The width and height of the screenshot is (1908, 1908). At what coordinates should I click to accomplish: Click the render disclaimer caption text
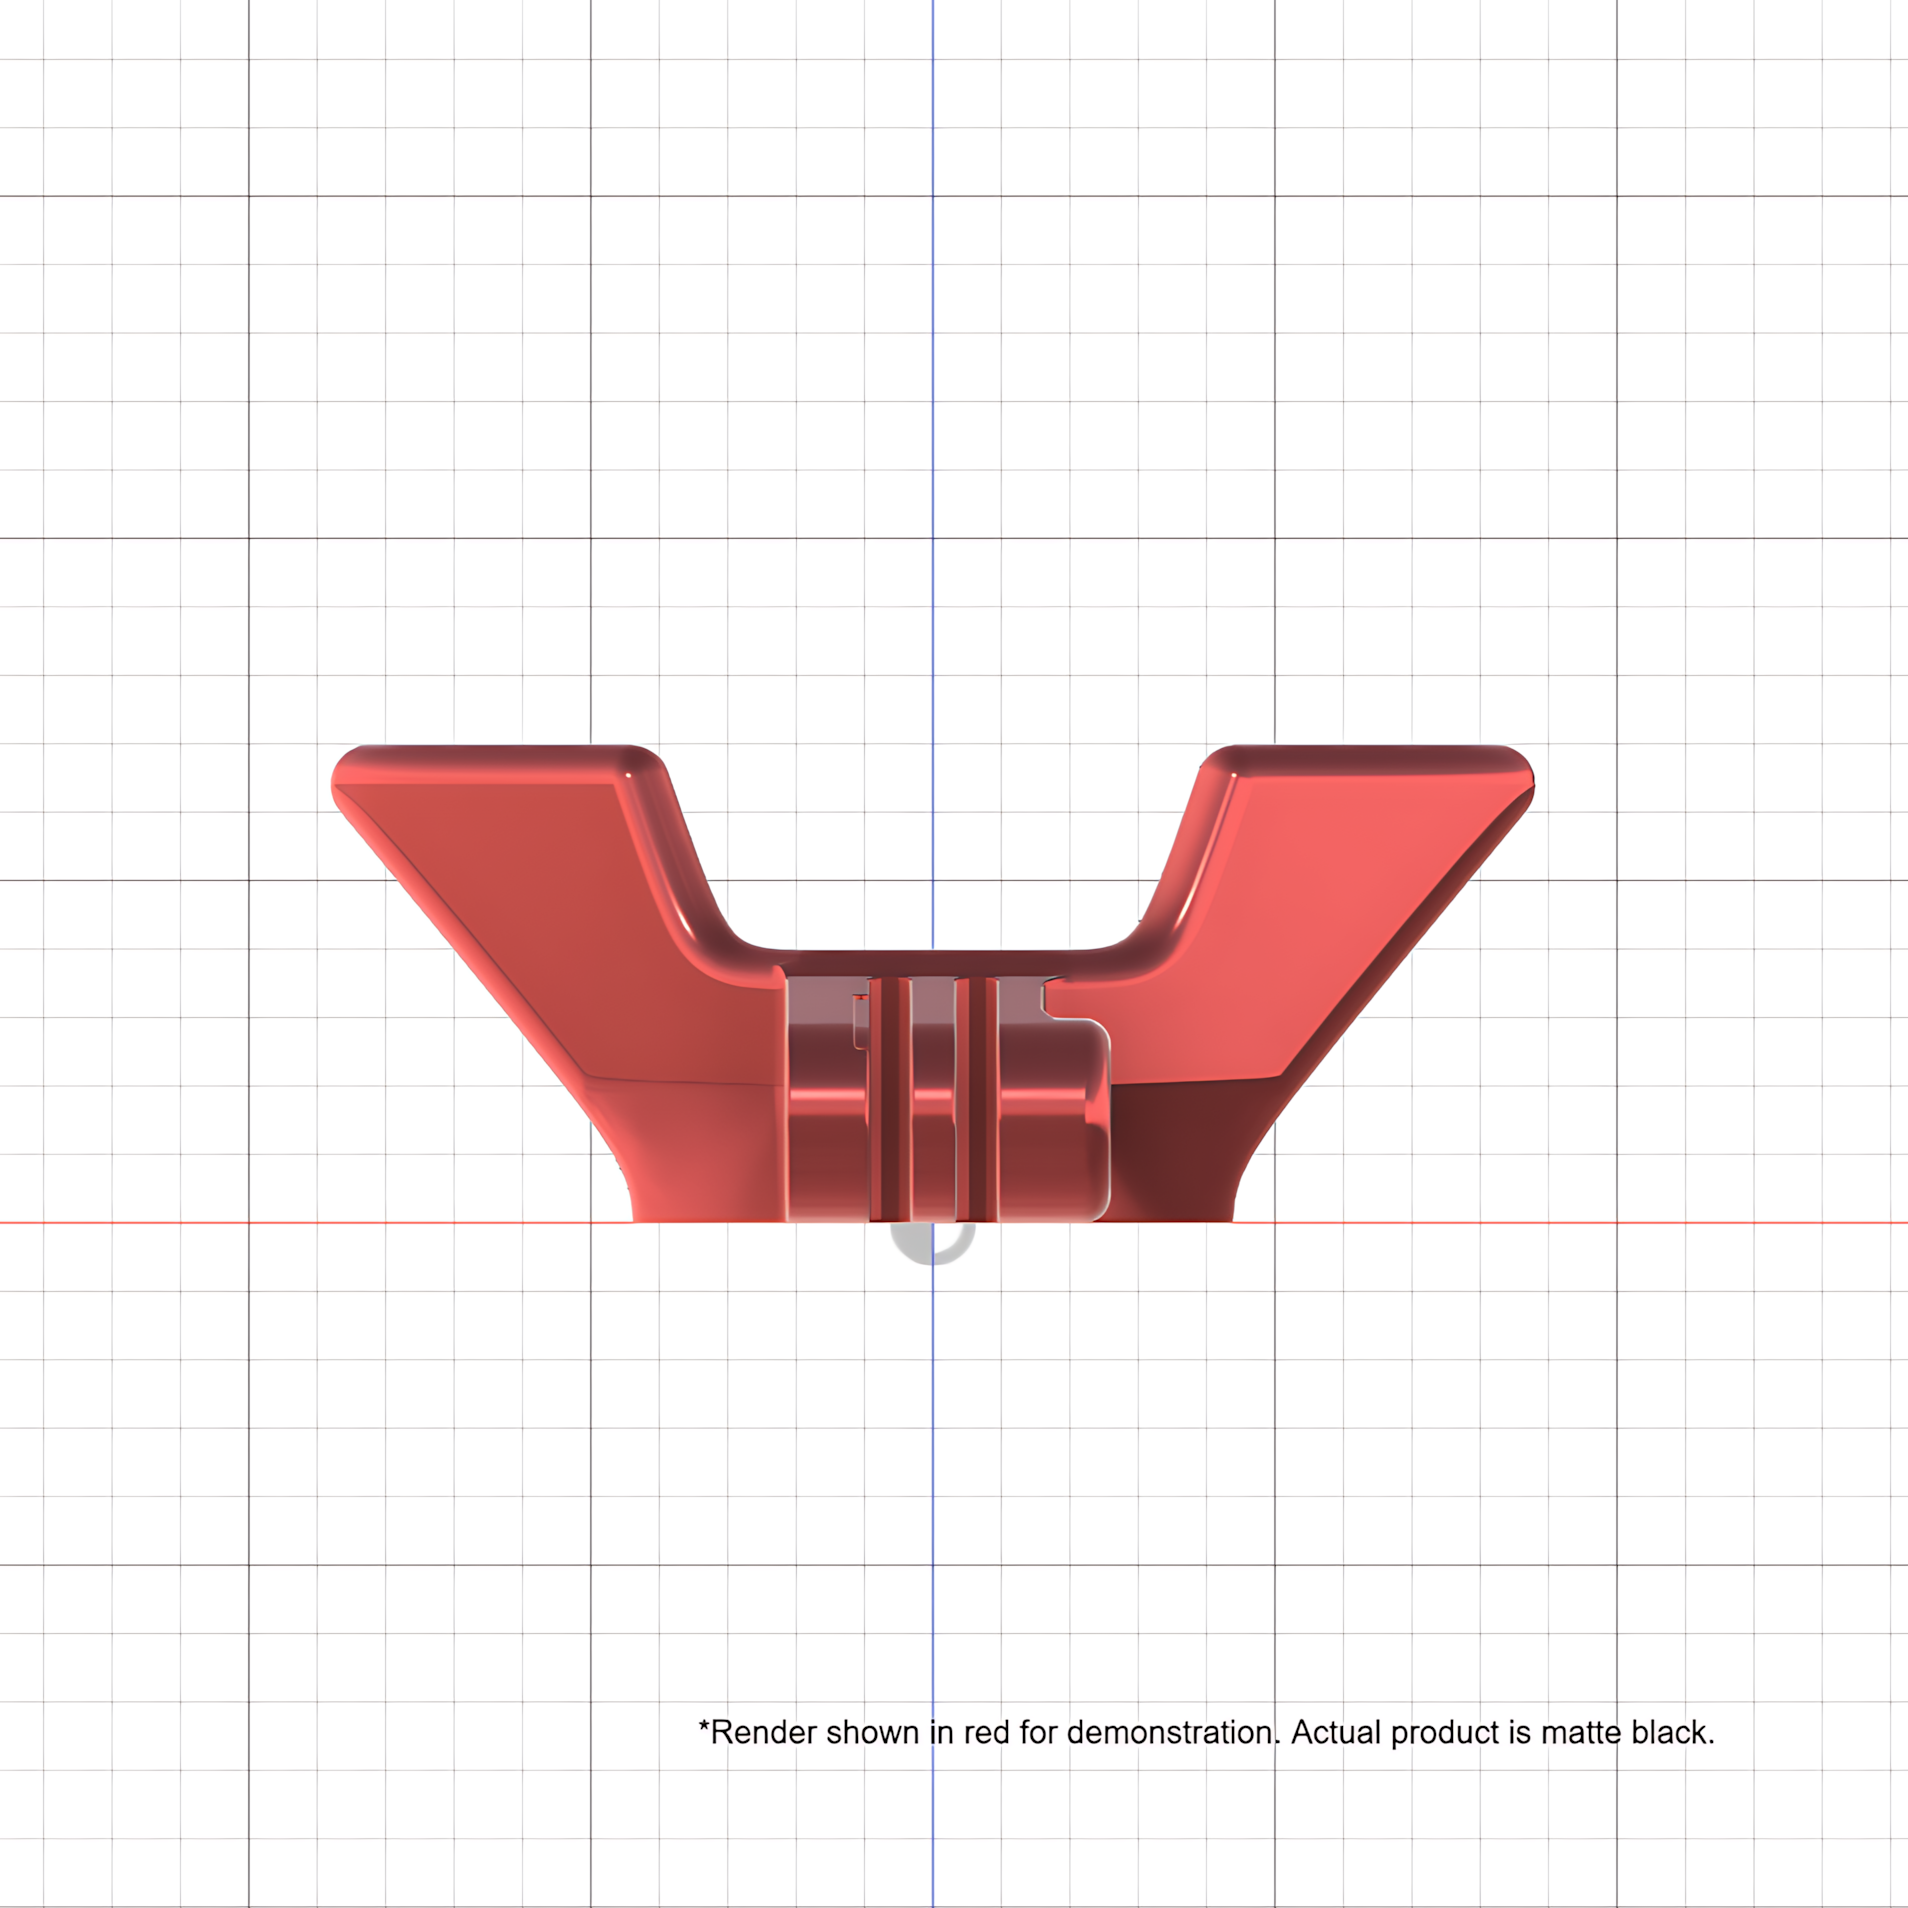coord(1206,1732)
